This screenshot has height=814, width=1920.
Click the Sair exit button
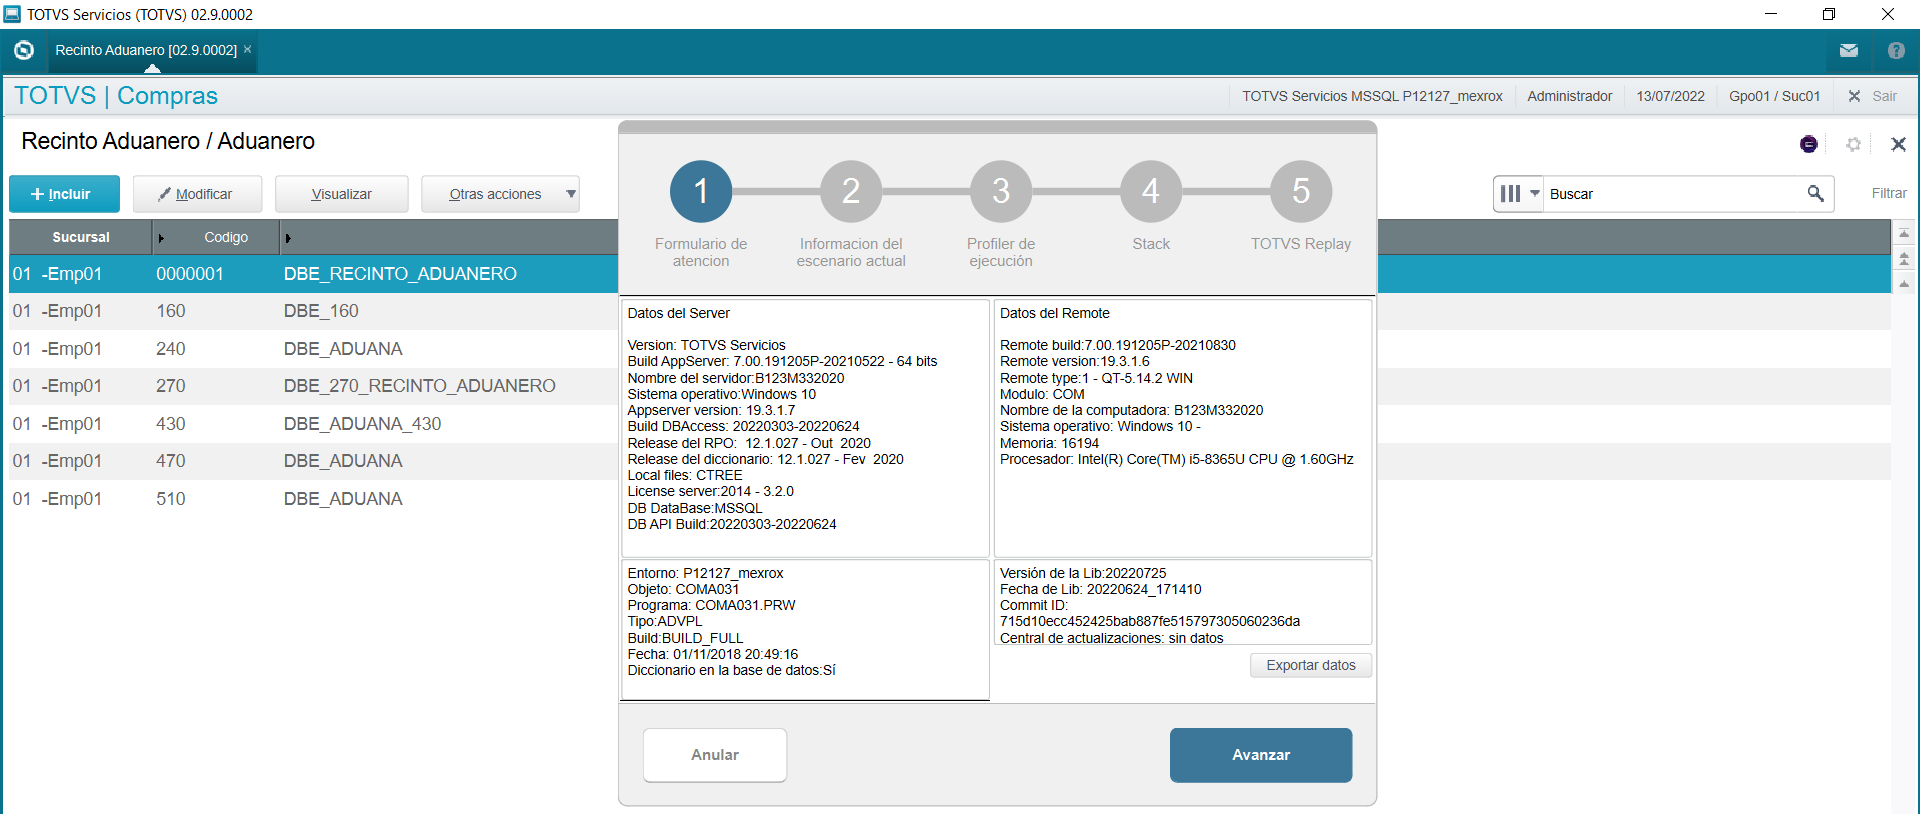[1873, 96]
